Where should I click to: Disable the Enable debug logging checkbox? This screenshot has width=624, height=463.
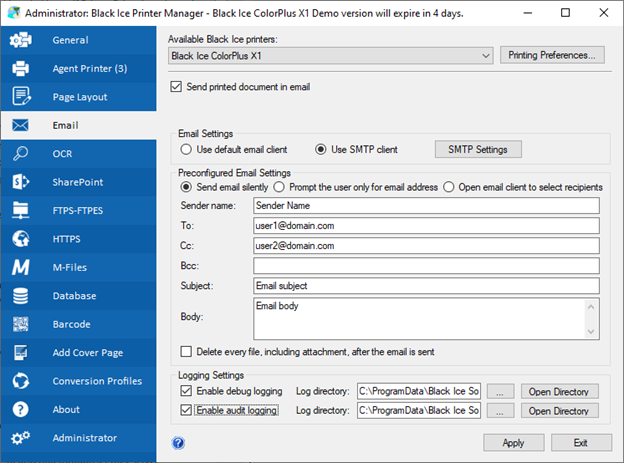click(186, 391)
